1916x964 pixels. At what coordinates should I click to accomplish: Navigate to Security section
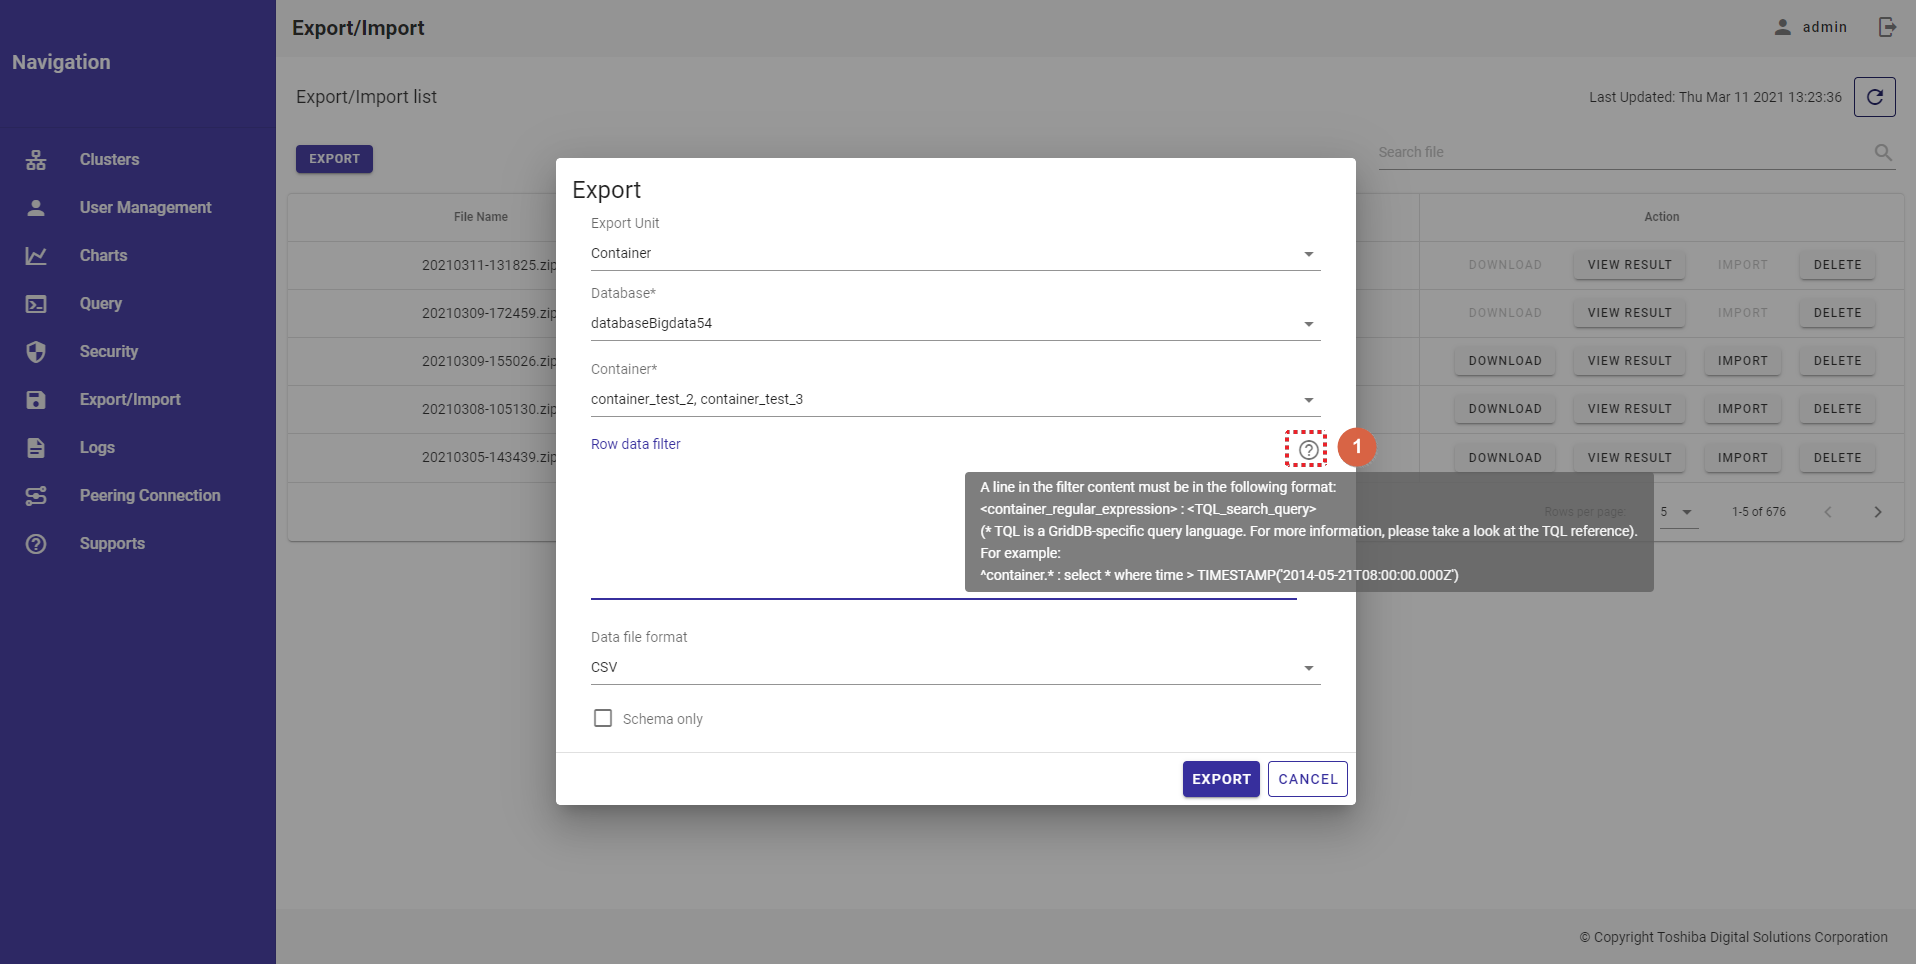[109, 352]
